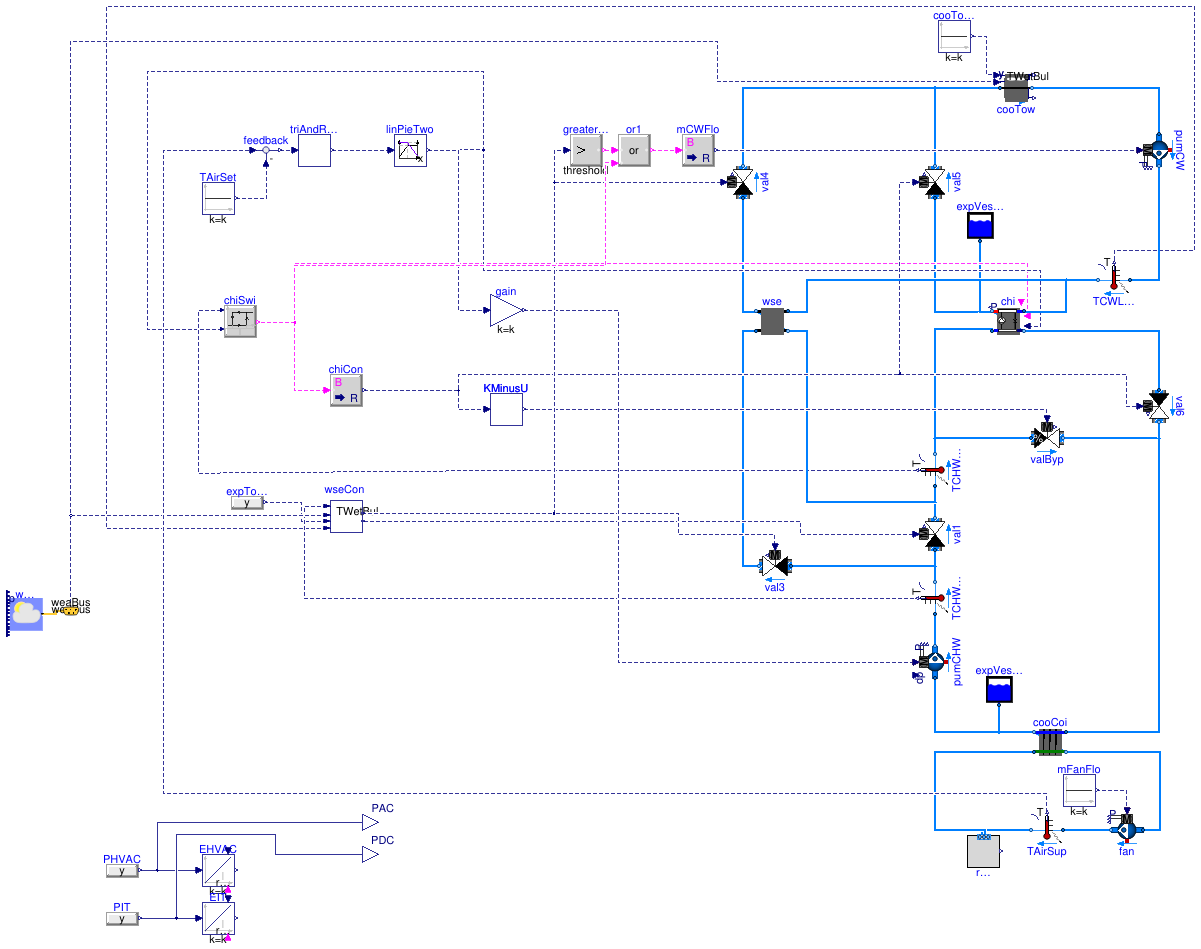Select the linPieTwo block
The width and height of the screenshot is (1201, 949).
click(x=410, y=151)
